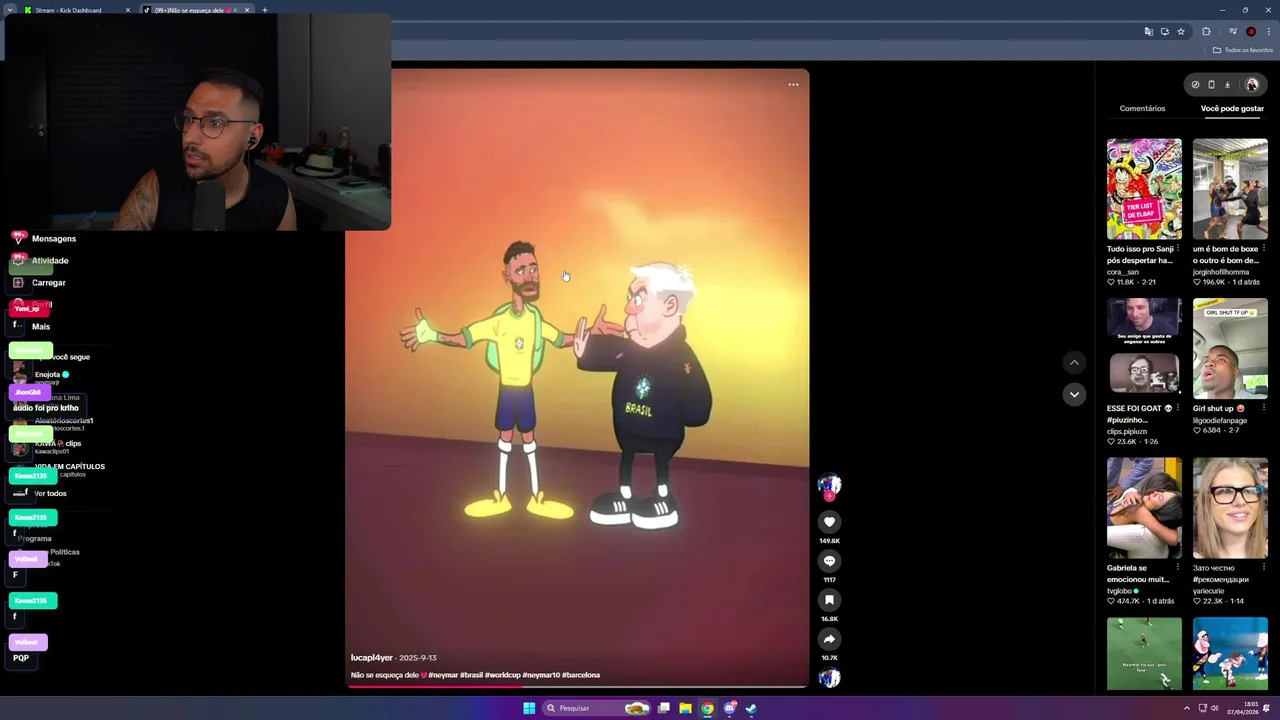Go to the previous video with up arrow

pos(1074,363)
